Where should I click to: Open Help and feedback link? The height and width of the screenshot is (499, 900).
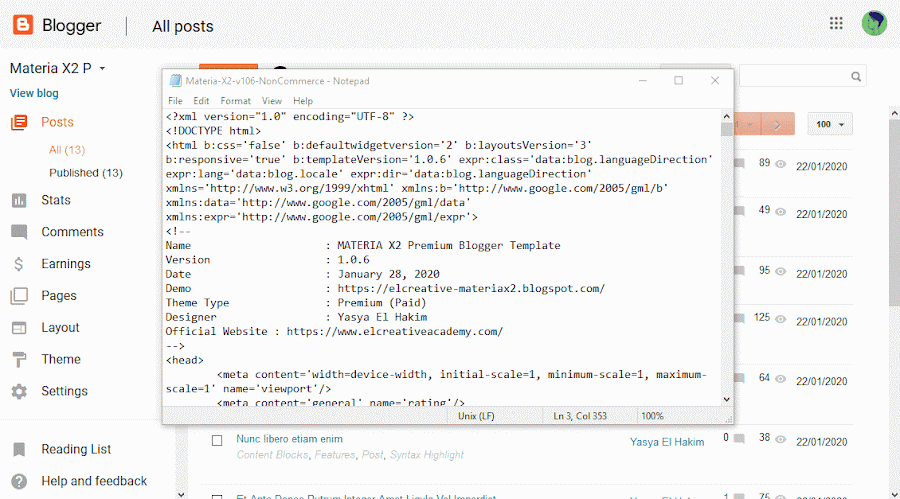[x=94, y=481]
